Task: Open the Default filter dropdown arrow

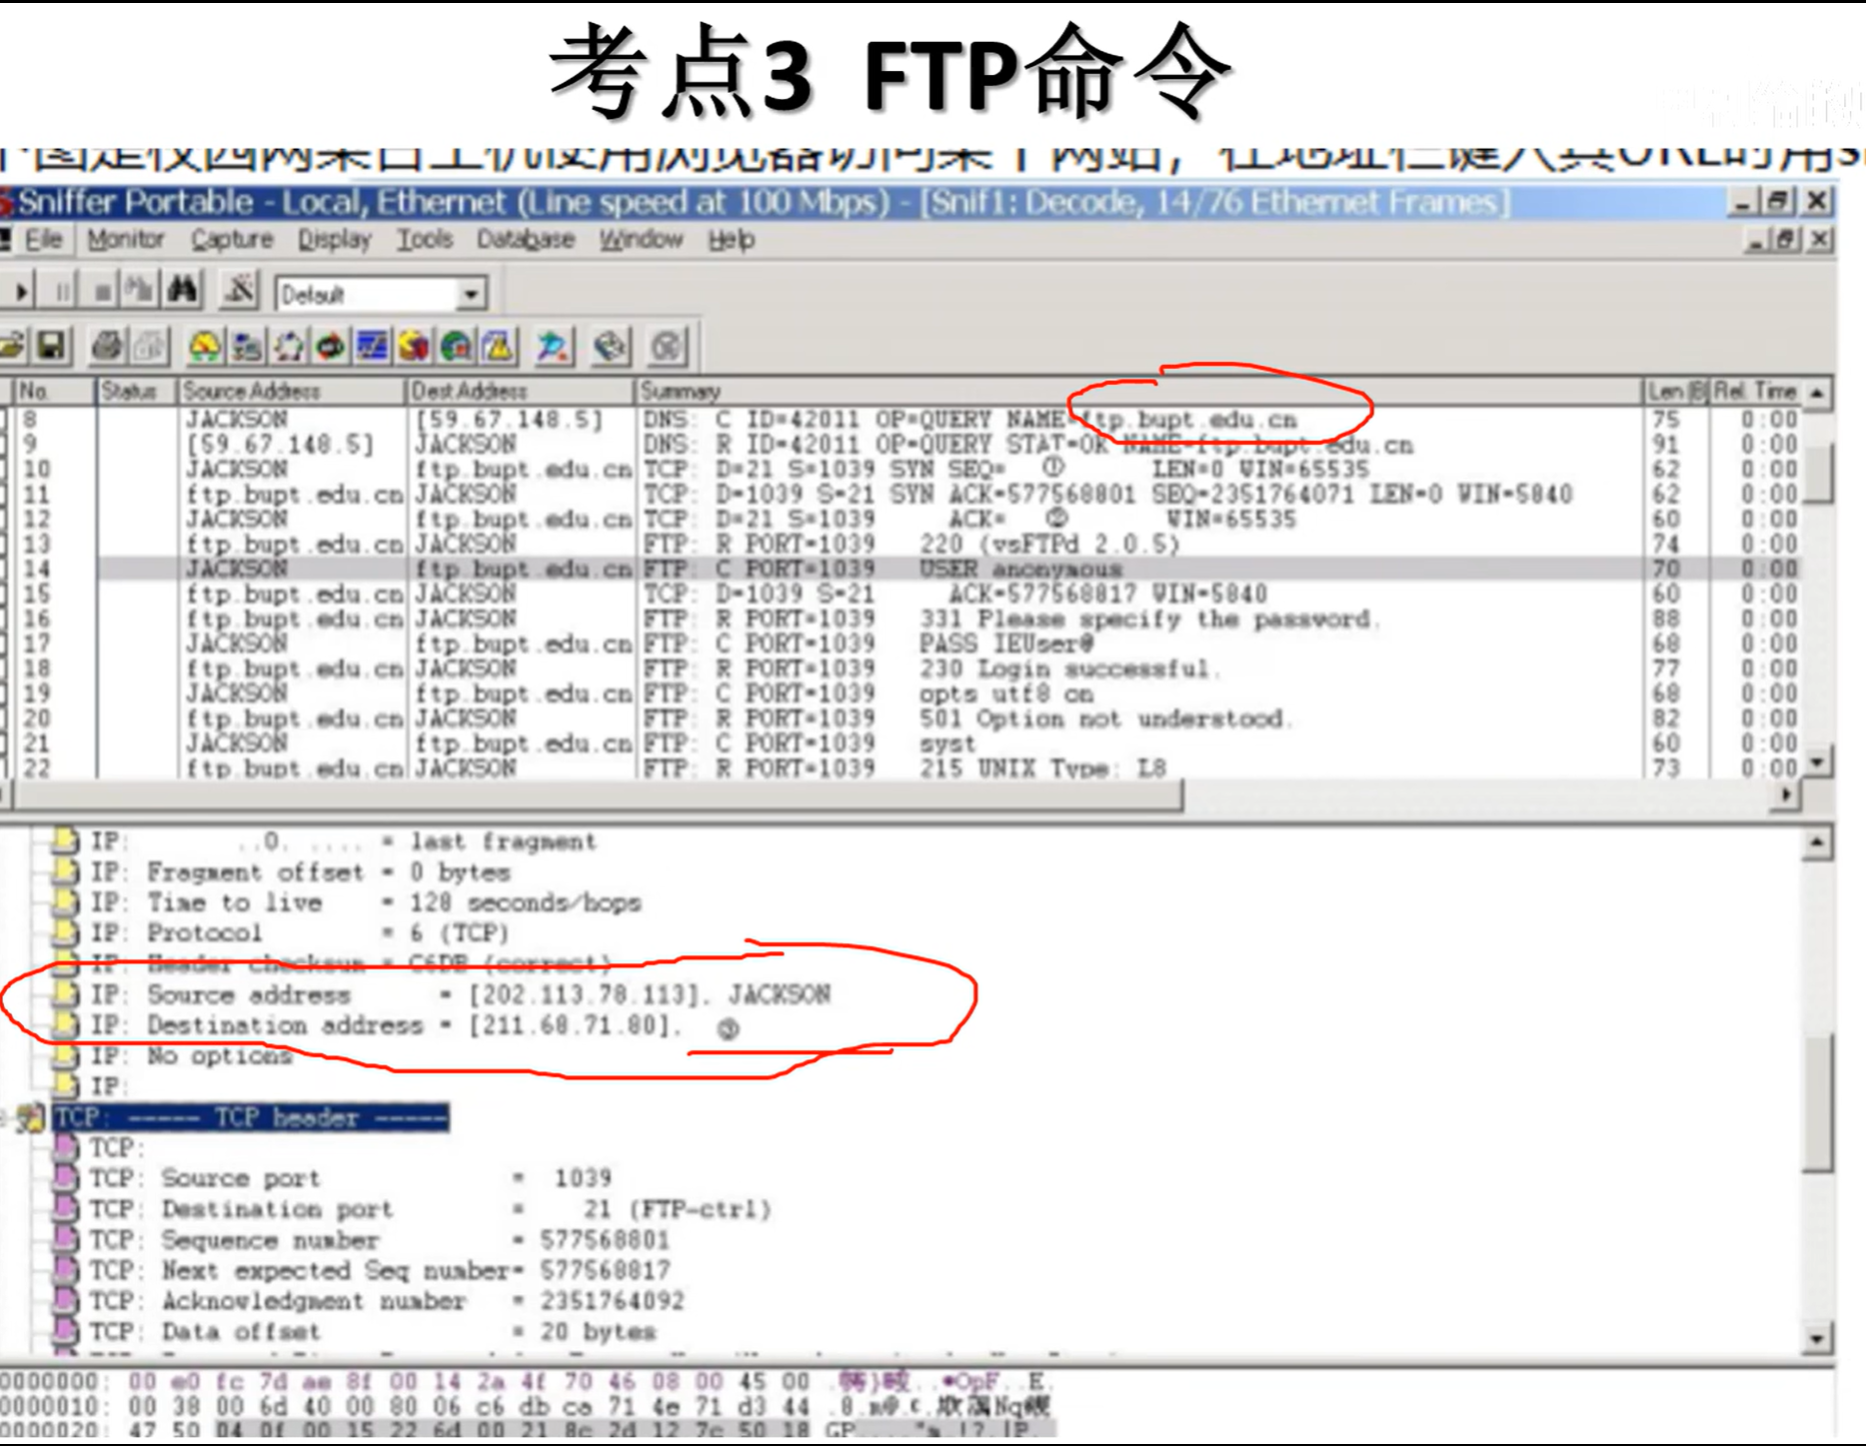Action: point(470,294)
